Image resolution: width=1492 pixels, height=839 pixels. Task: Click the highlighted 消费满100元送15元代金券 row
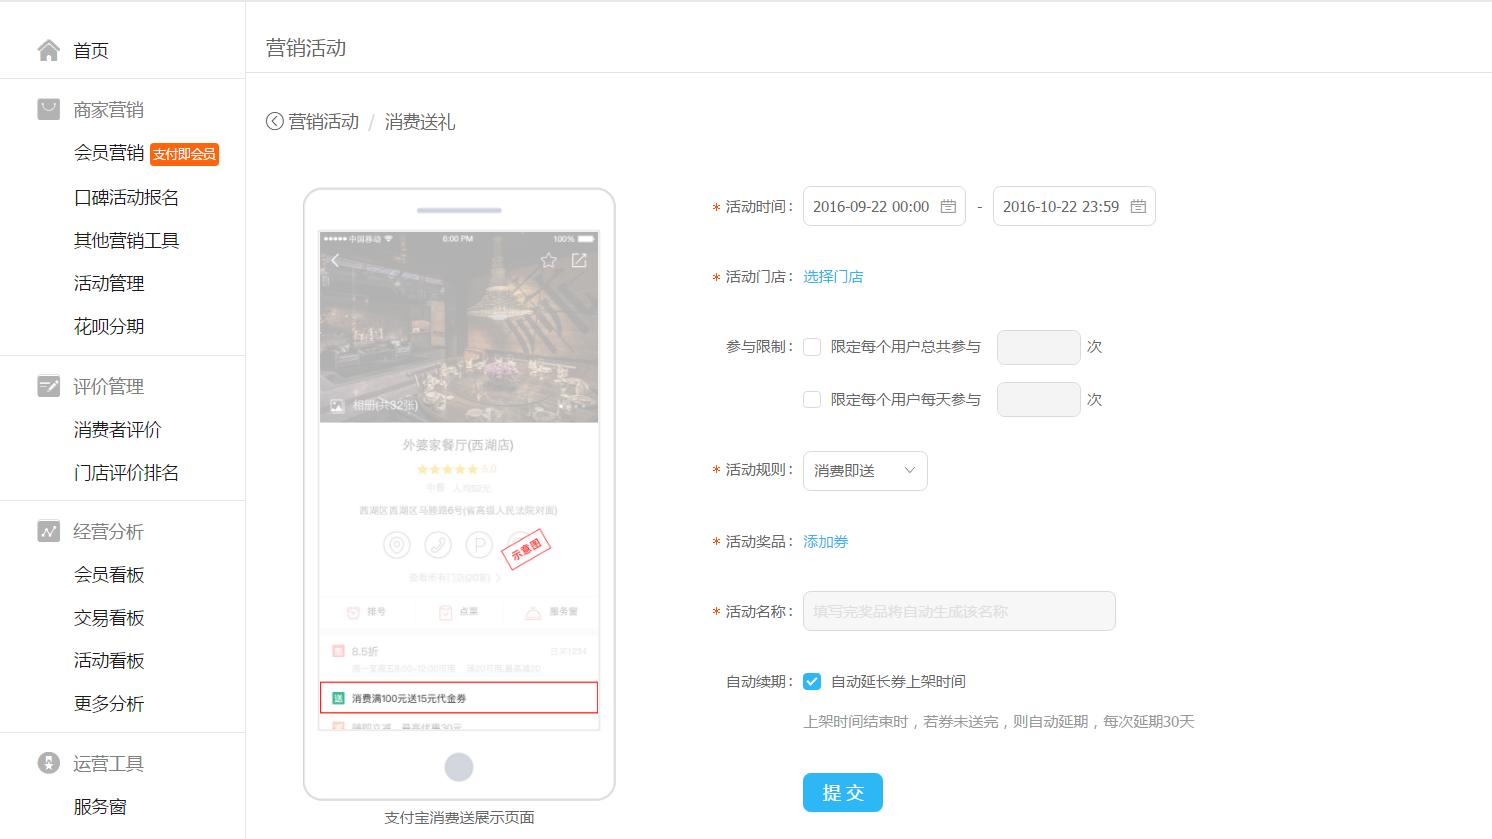(x=459, y=698)
